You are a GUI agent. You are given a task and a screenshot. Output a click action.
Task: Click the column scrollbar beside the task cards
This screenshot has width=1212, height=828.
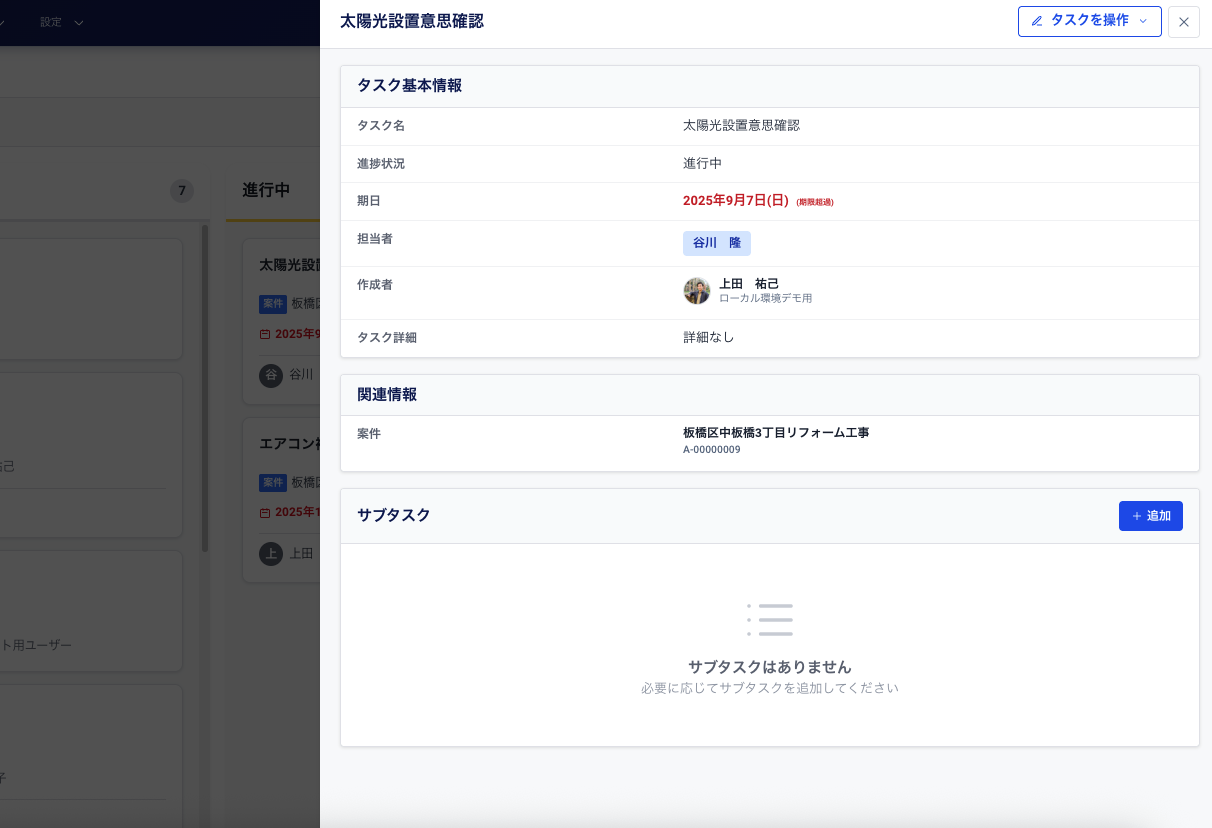(205, 390)
